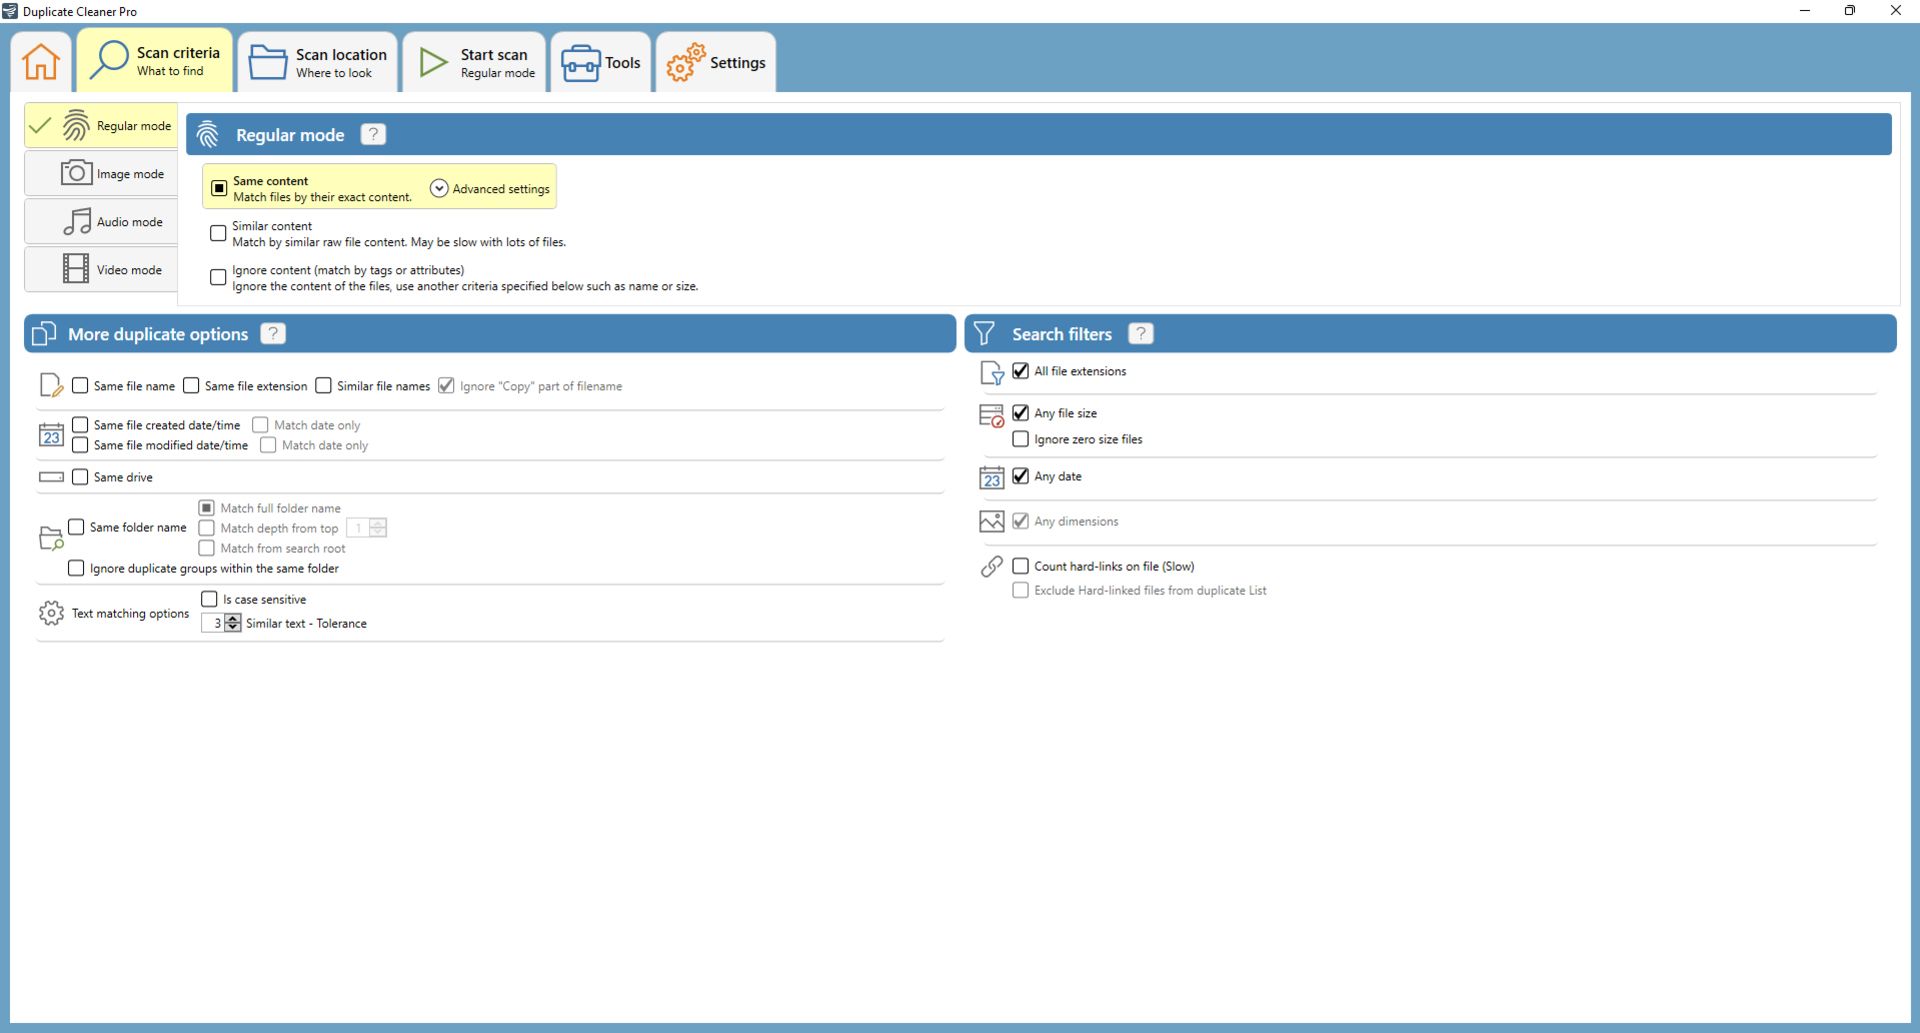Click the Scan criteria magnifier icon
The image size is (1920, 1033).
[108, 59]
